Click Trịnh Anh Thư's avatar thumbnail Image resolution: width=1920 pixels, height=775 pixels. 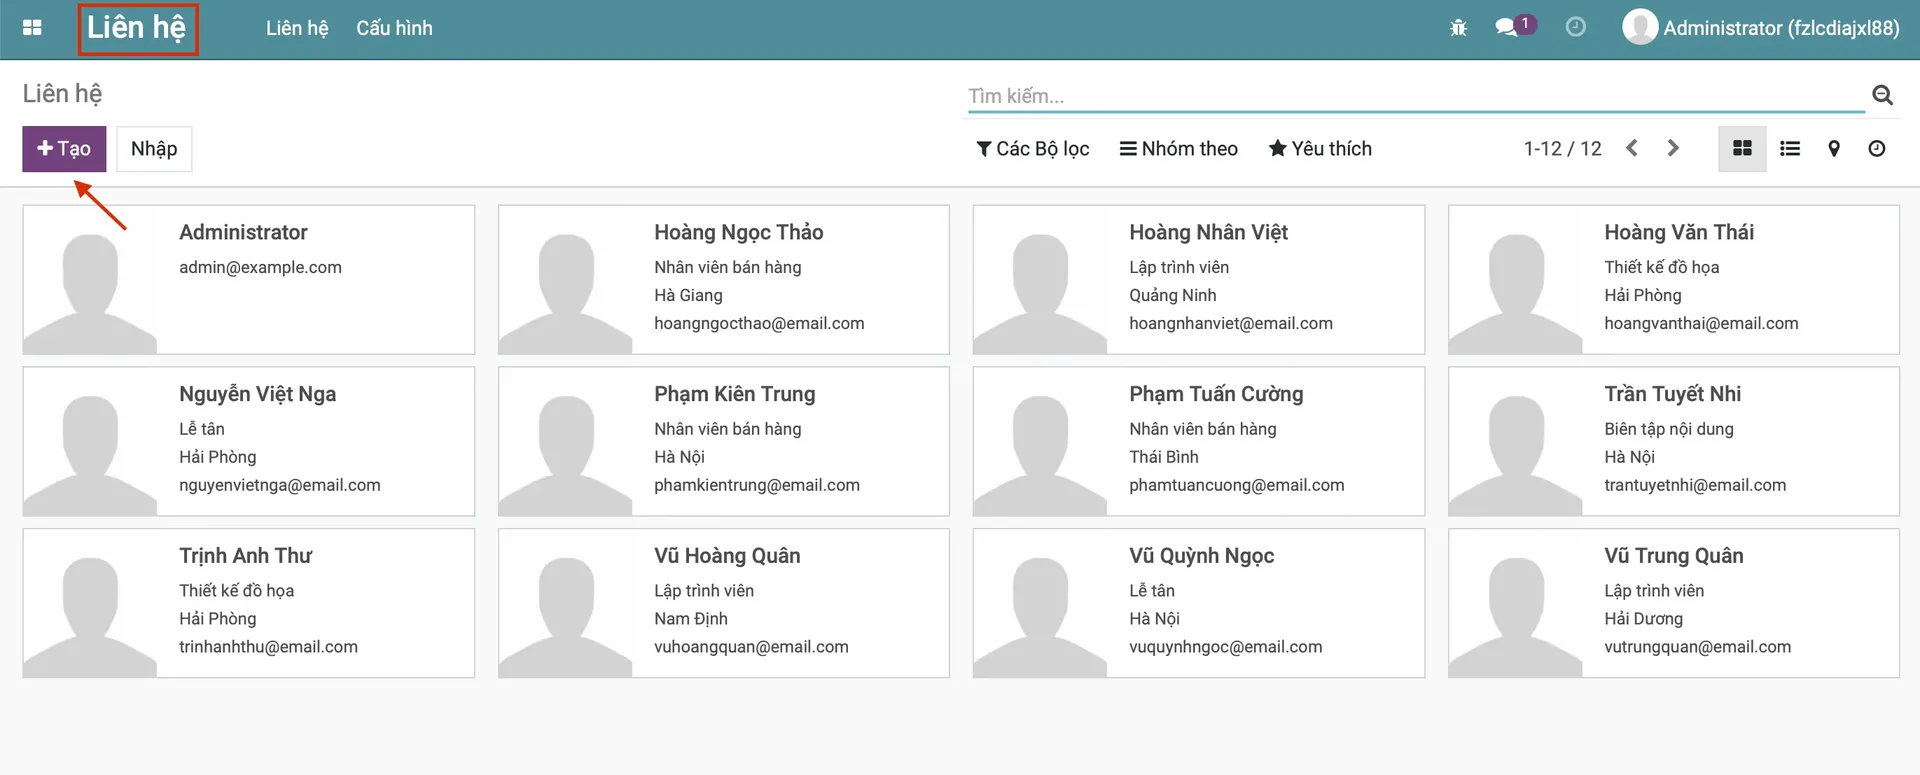pyautogui.click(x=90, y=604)
